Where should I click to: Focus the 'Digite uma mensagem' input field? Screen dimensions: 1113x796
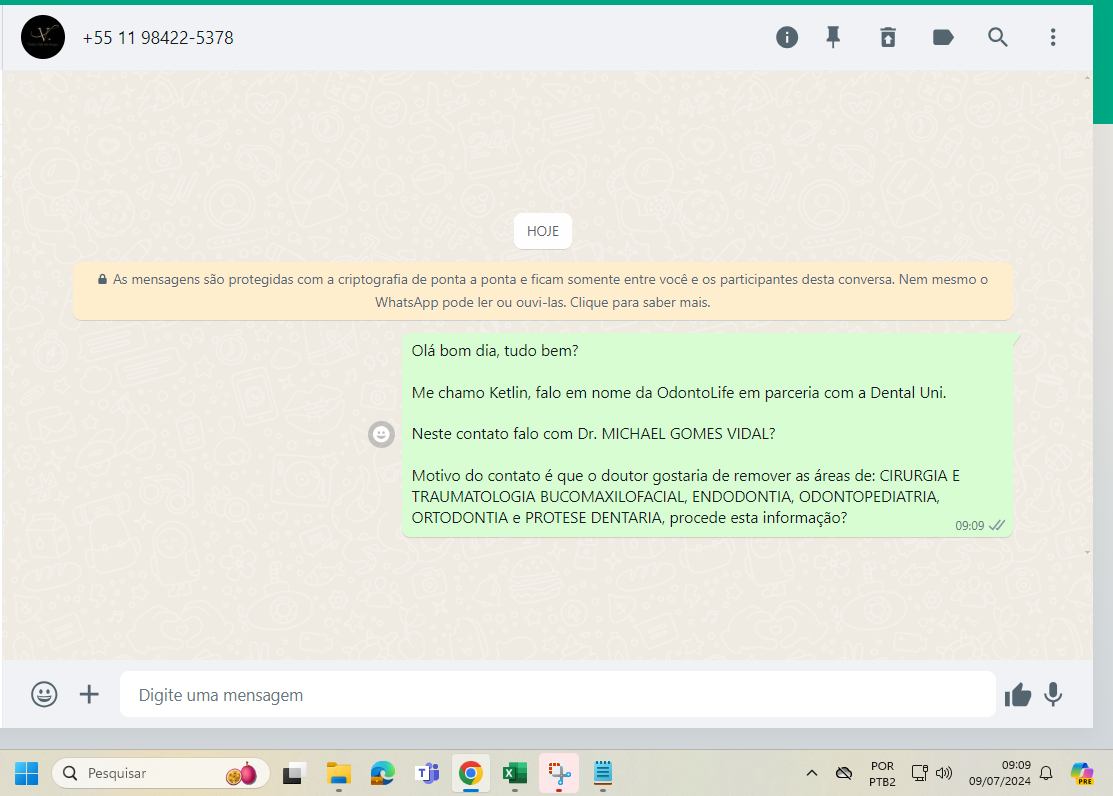tap(557, 694)
